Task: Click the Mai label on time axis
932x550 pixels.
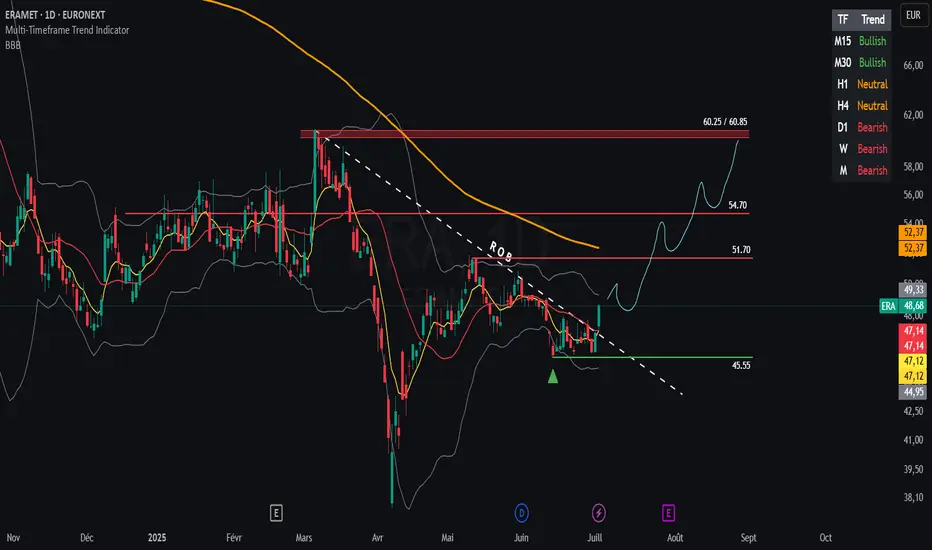Action: (447, 538)
